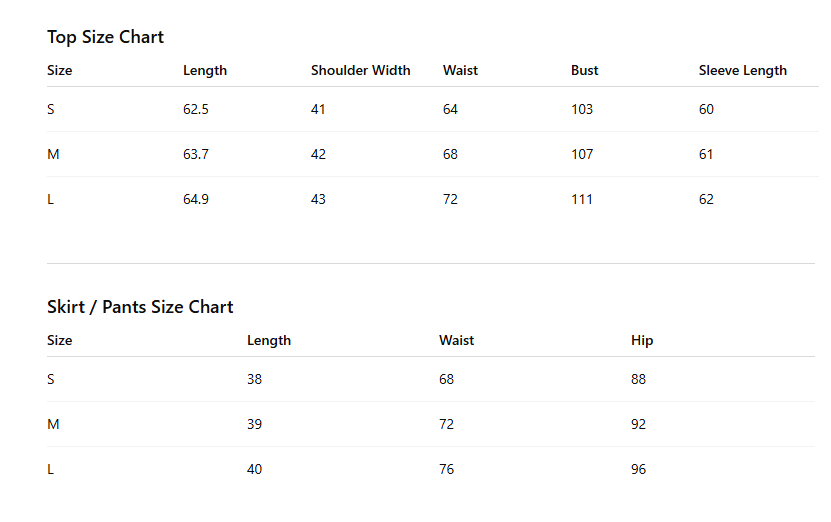The width and height of the screenshot is (831, 522).
Task: Click top size S length value 62.5
Action: coord(196,109)
